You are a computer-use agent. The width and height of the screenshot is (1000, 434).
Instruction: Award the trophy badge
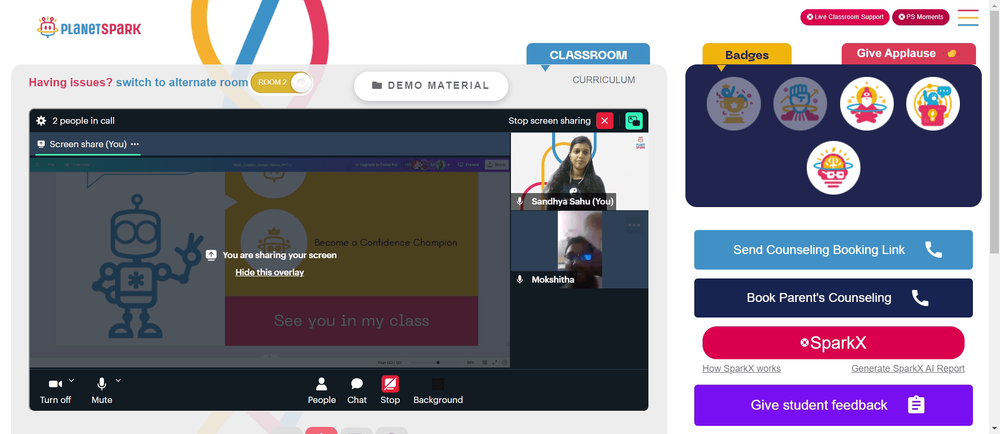coord(733,104)
